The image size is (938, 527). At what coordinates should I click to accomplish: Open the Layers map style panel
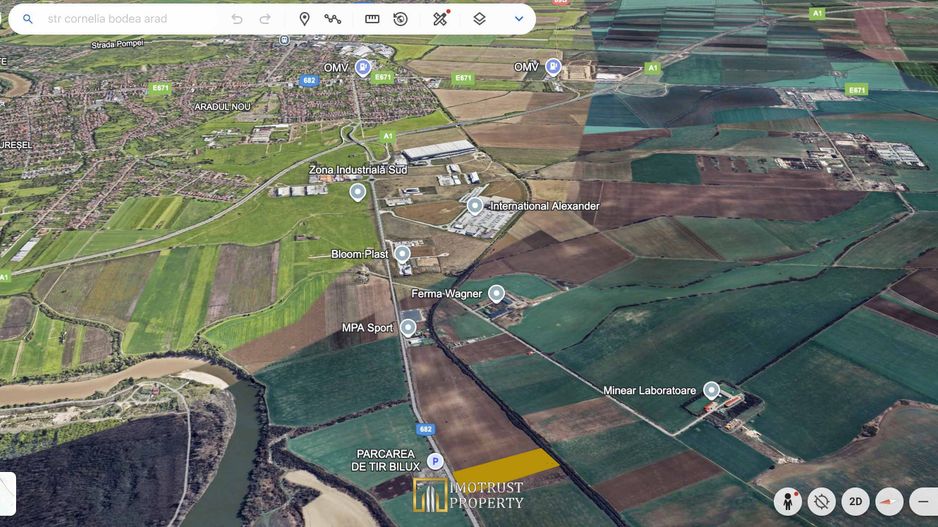point(479,19)
